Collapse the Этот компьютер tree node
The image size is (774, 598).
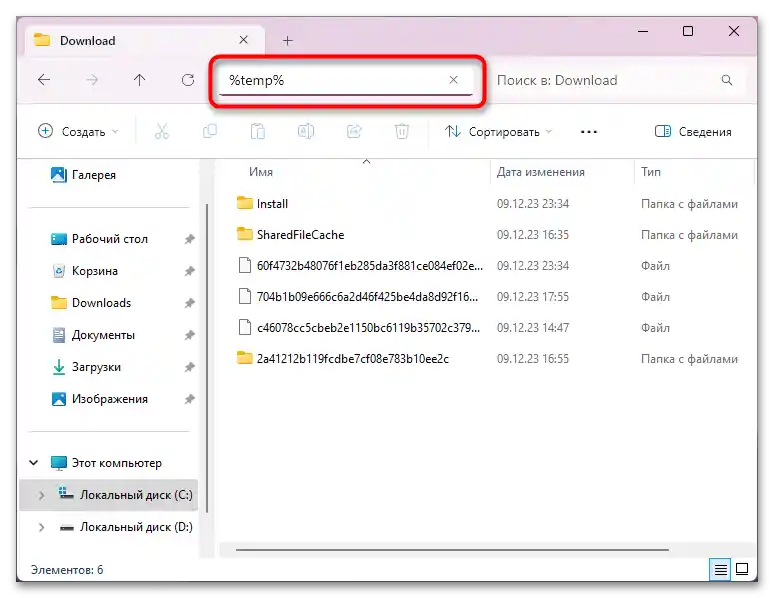pyautogui.click(x=34, y=463)
